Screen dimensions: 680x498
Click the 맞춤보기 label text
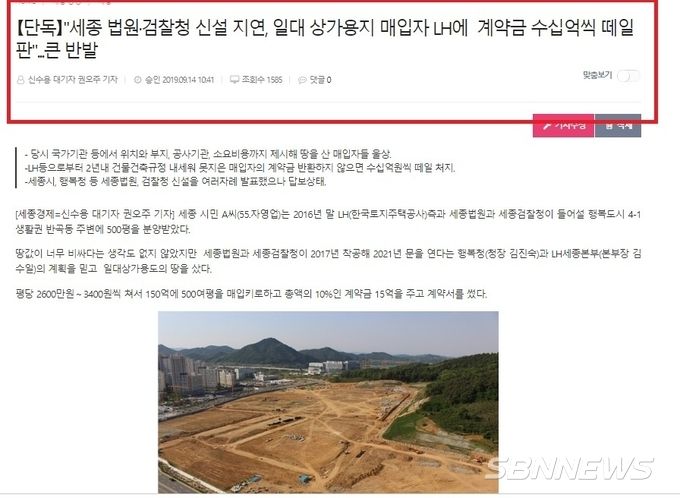click(x=597, y=75)
